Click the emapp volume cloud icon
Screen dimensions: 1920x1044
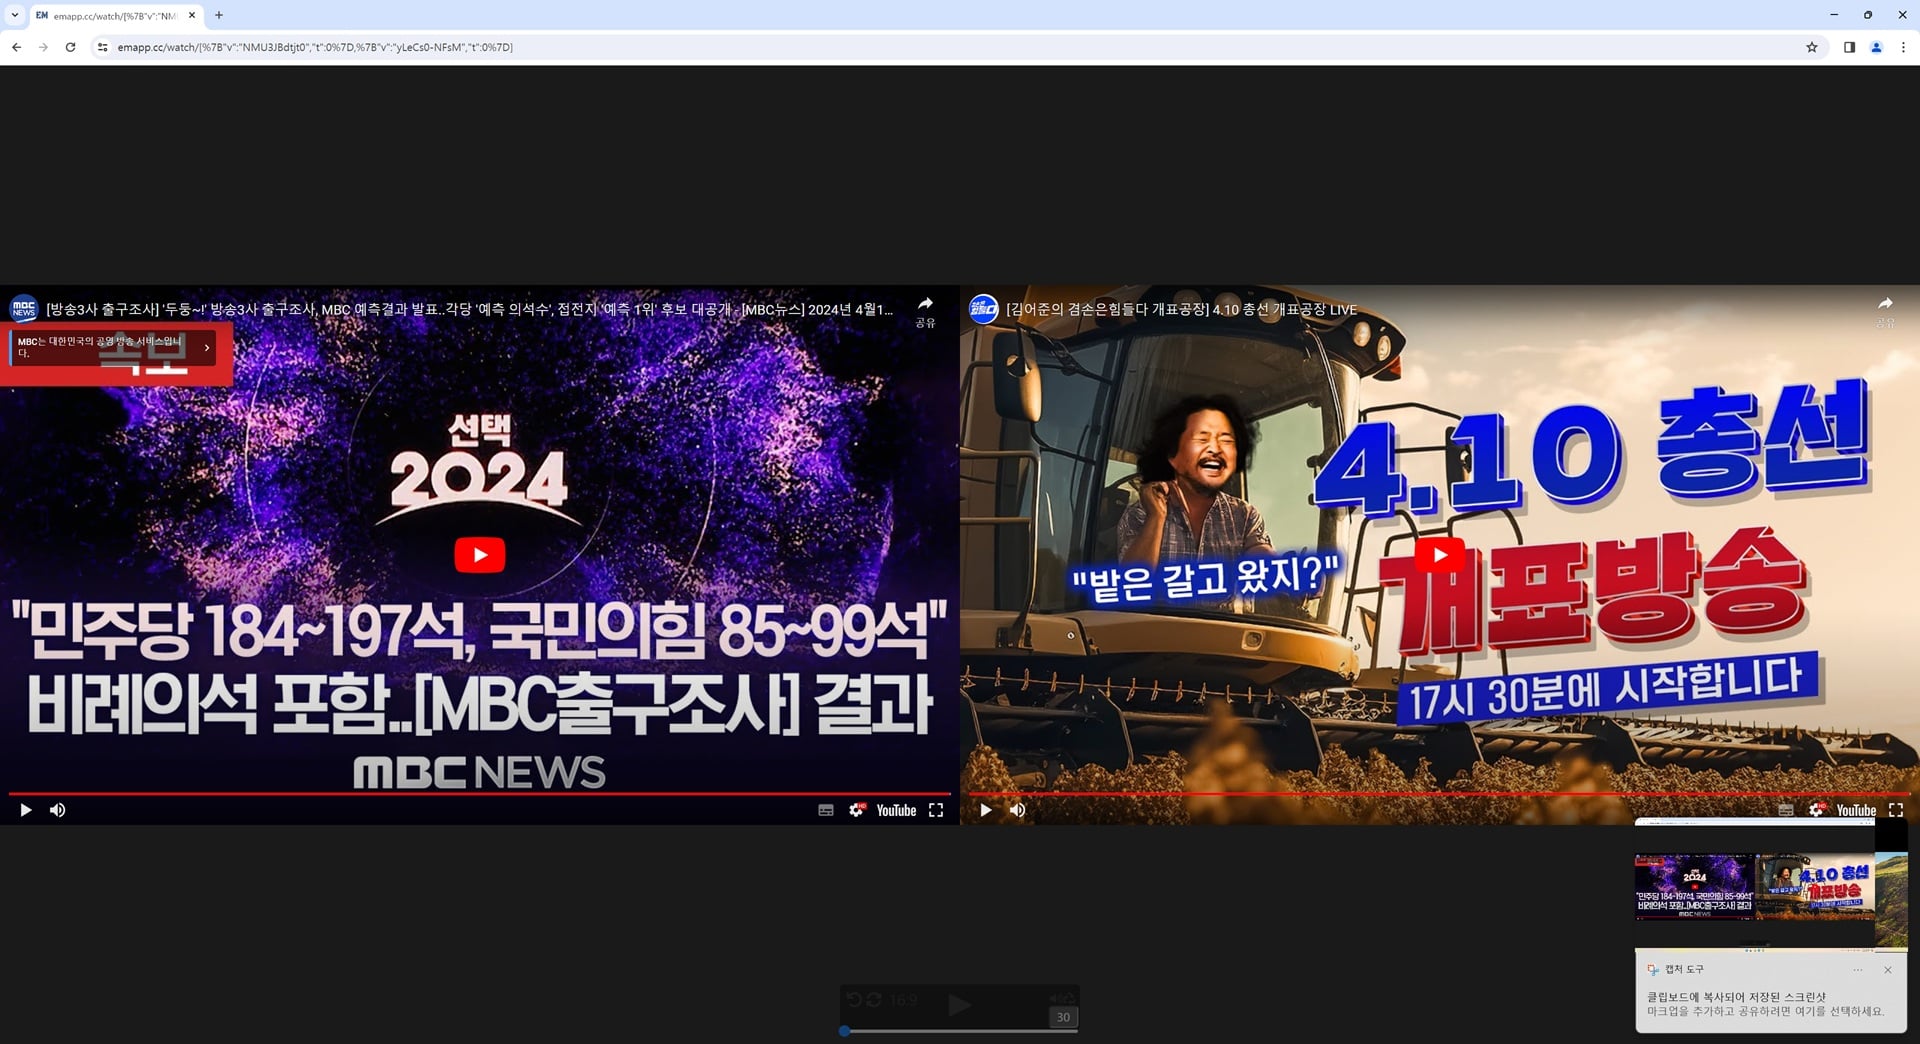point(1062,997)
